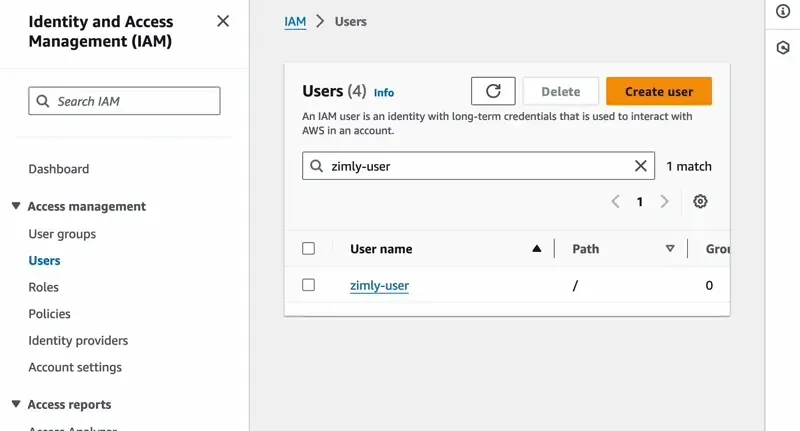Viewport: 800px width, 431px height.
Task: Select Users in the sidebar
Action: [44, 261]
